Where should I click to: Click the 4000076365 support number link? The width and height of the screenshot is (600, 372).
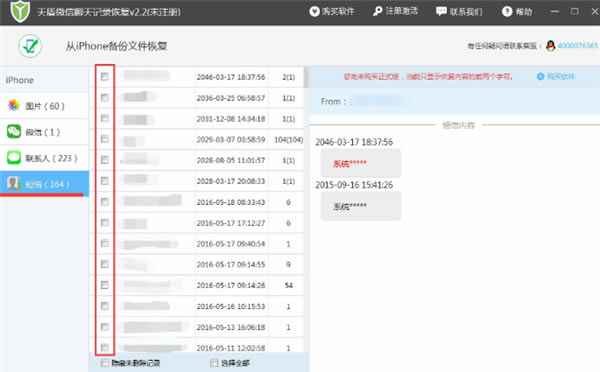(x=577, y=46)
